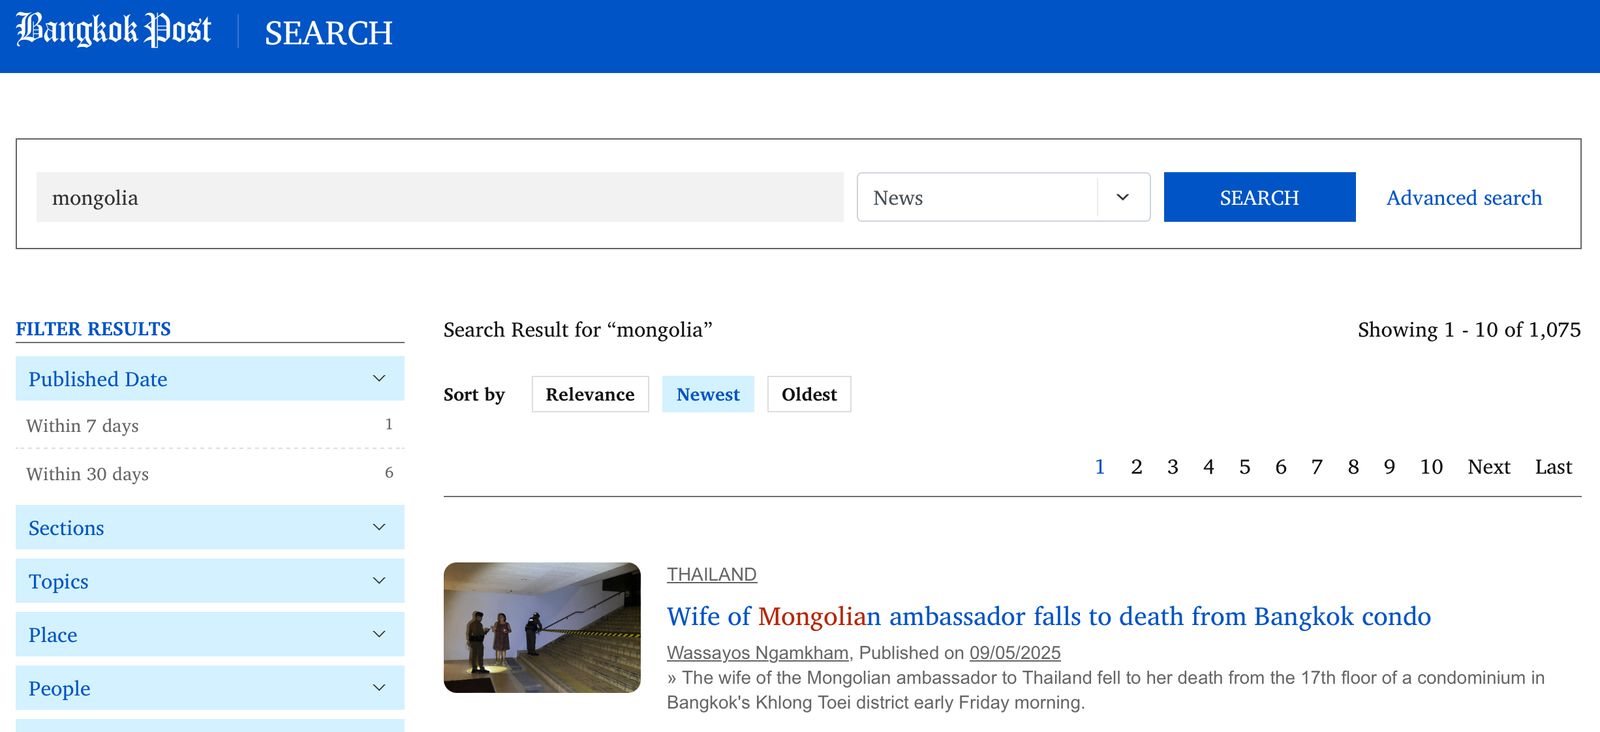The height and width of the screenshot is (732, 1600).
Task: Filter results to Within 30 days
Action: pyautogui.click(x=88, y=474)
